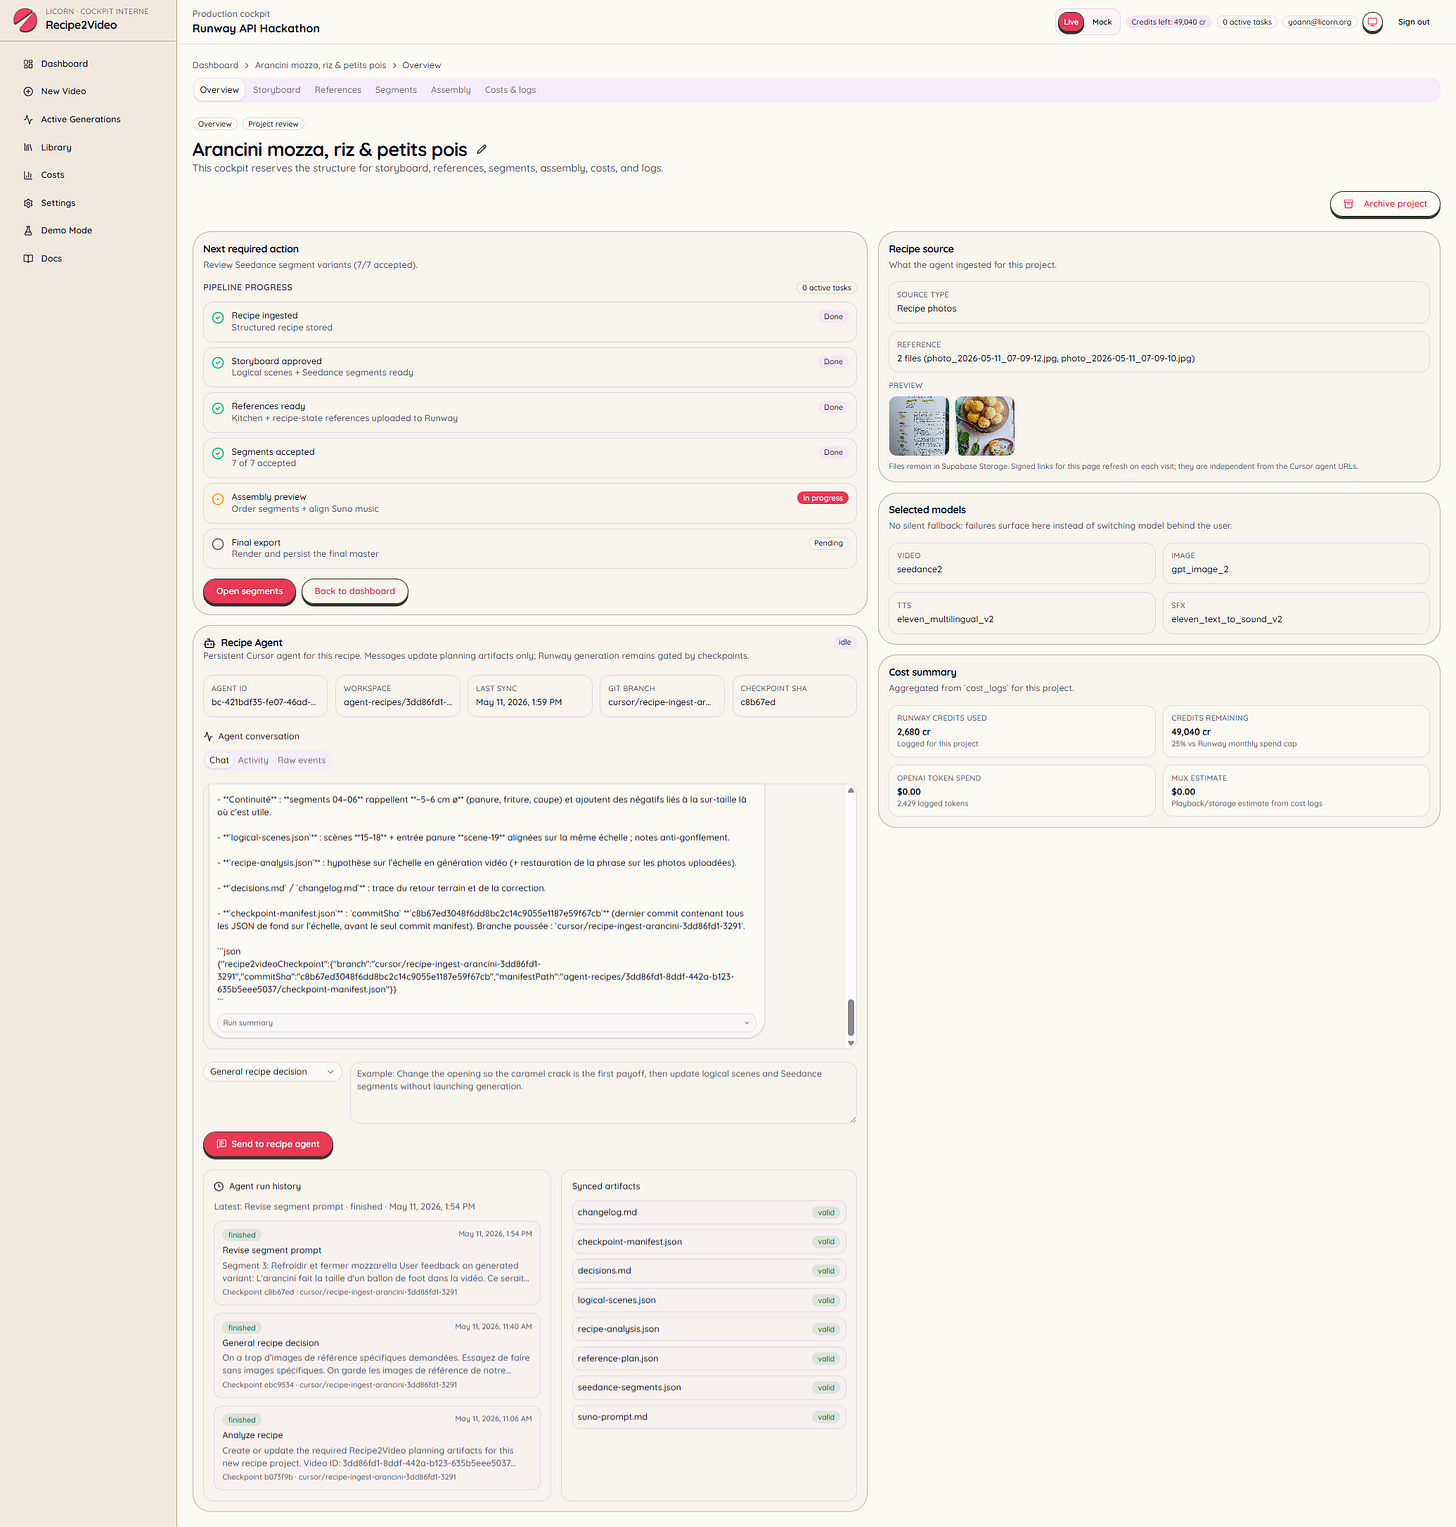1456x1527 pixels.
Task: Switch the agent conversation to Activity
Action: (253, 760)
